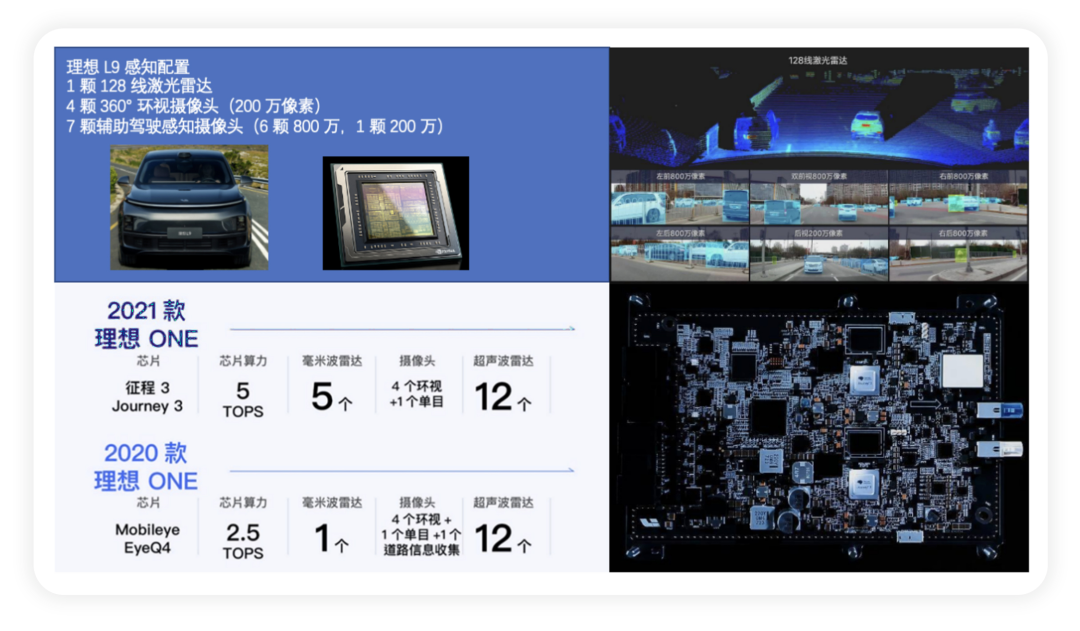Select the 左后800万像素 camera view

tap(680, 254)
